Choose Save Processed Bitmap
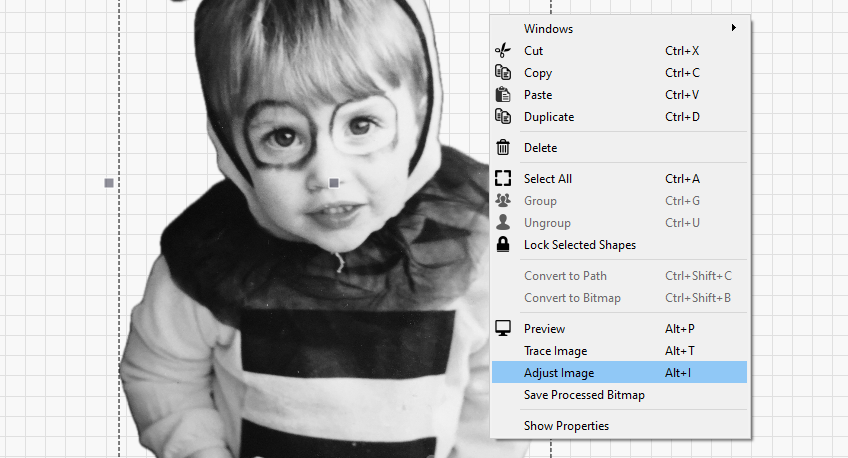Image resolution: width=848 pixels, height=458 pixels. pyautogui.click(x=584, y=395)
